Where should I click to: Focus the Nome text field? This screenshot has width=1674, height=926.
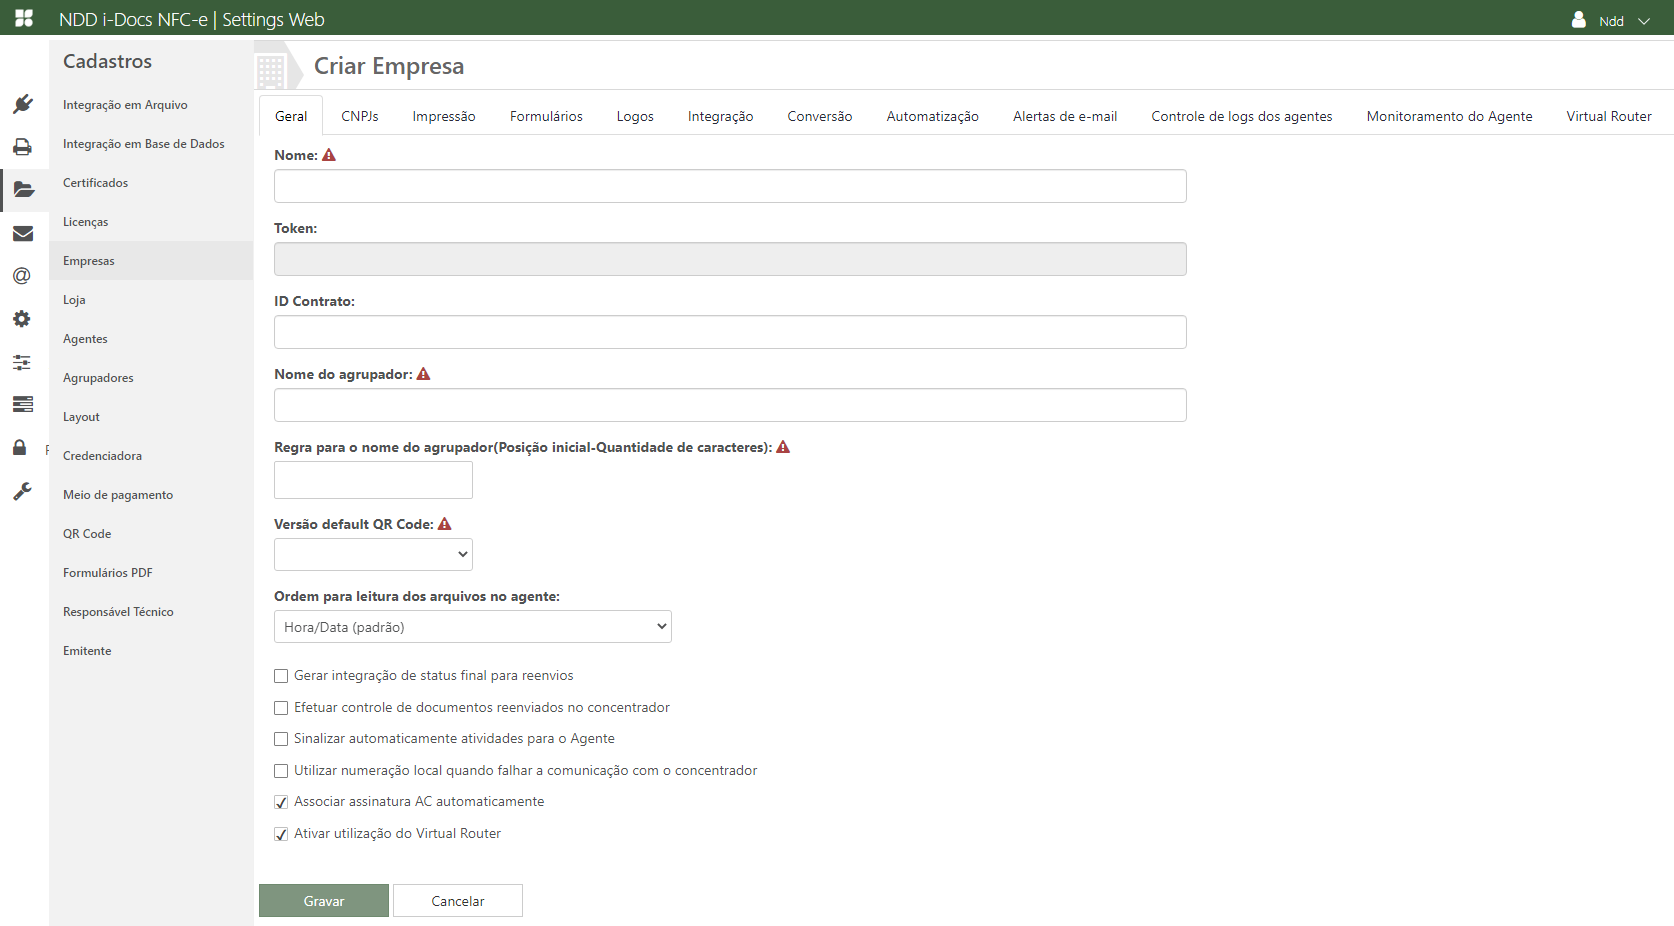click(730, 186)
